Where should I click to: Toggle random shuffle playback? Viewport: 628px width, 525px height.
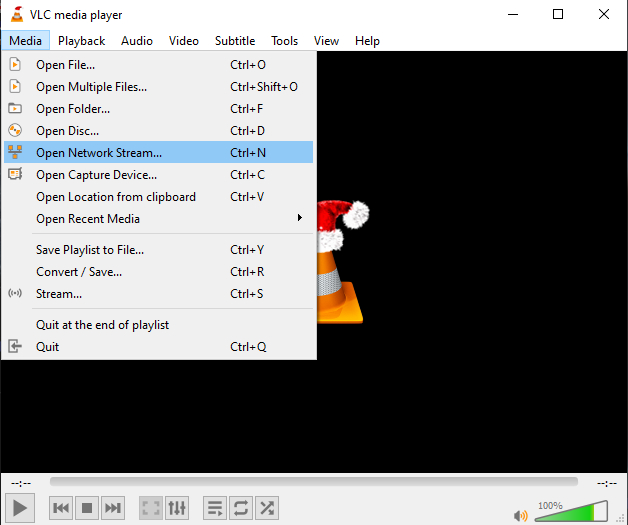[266, 508]
